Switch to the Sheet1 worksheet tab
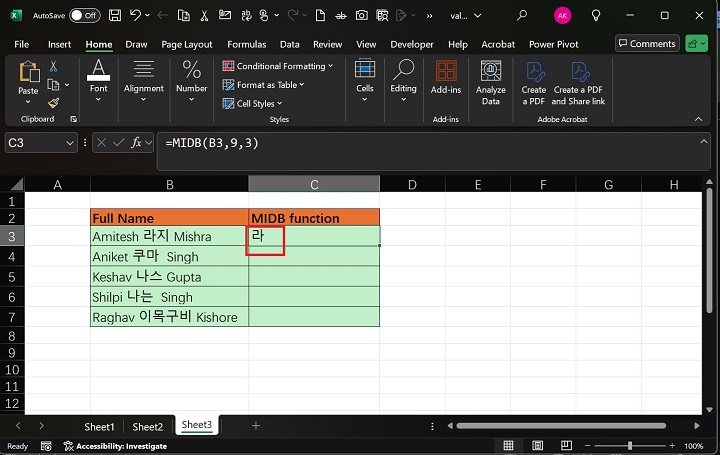 pyautogui.click(x=99, y=426)
